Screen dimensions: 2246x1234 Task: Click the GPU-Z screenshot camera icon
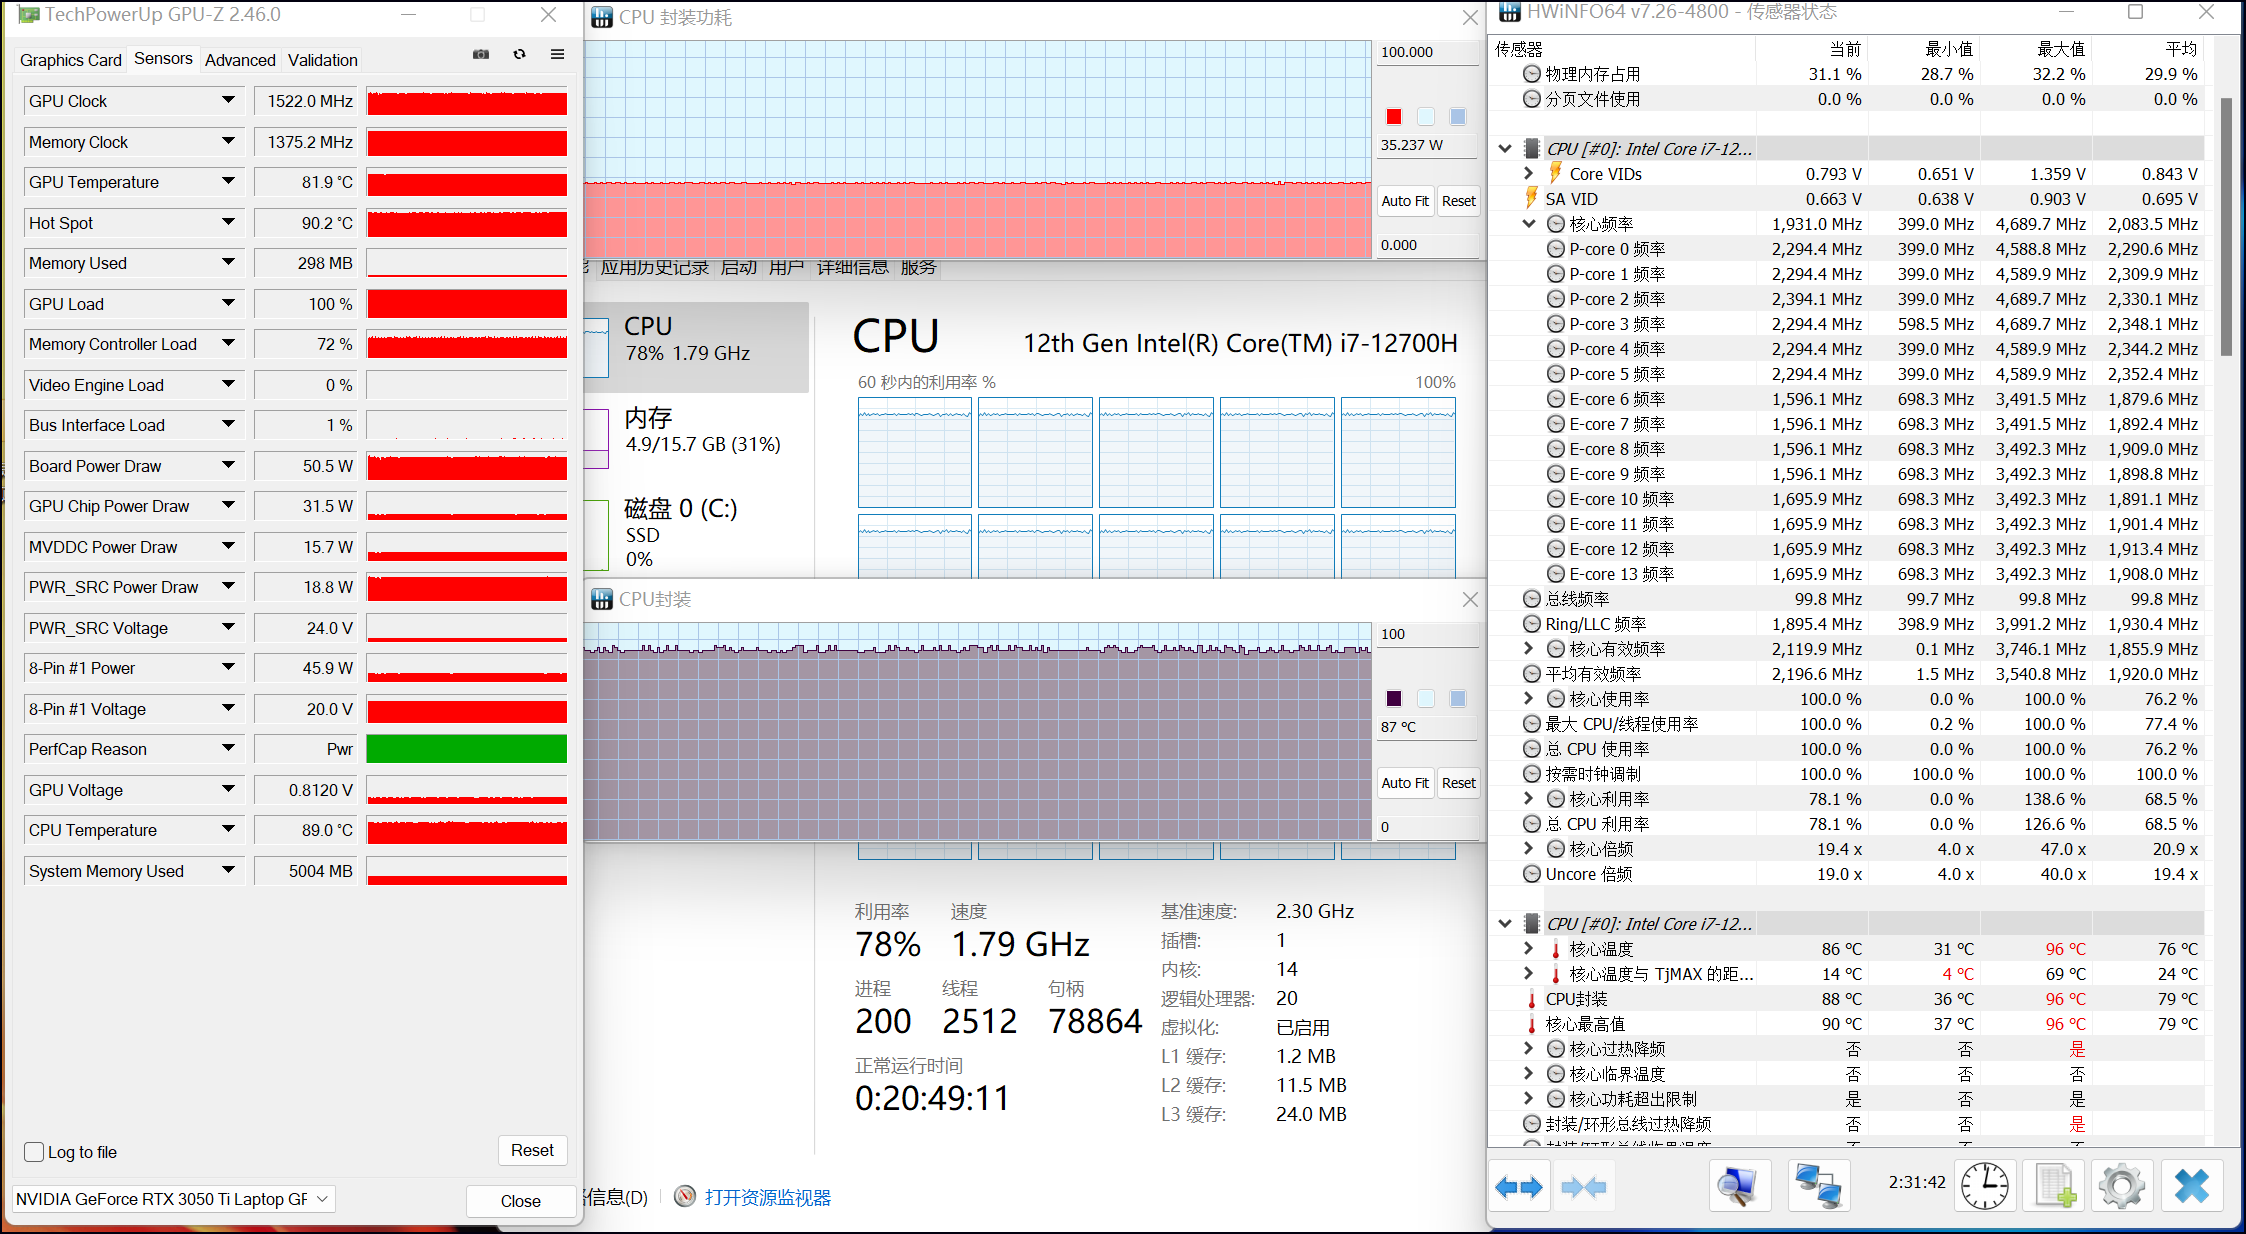[x=481, y=54]
